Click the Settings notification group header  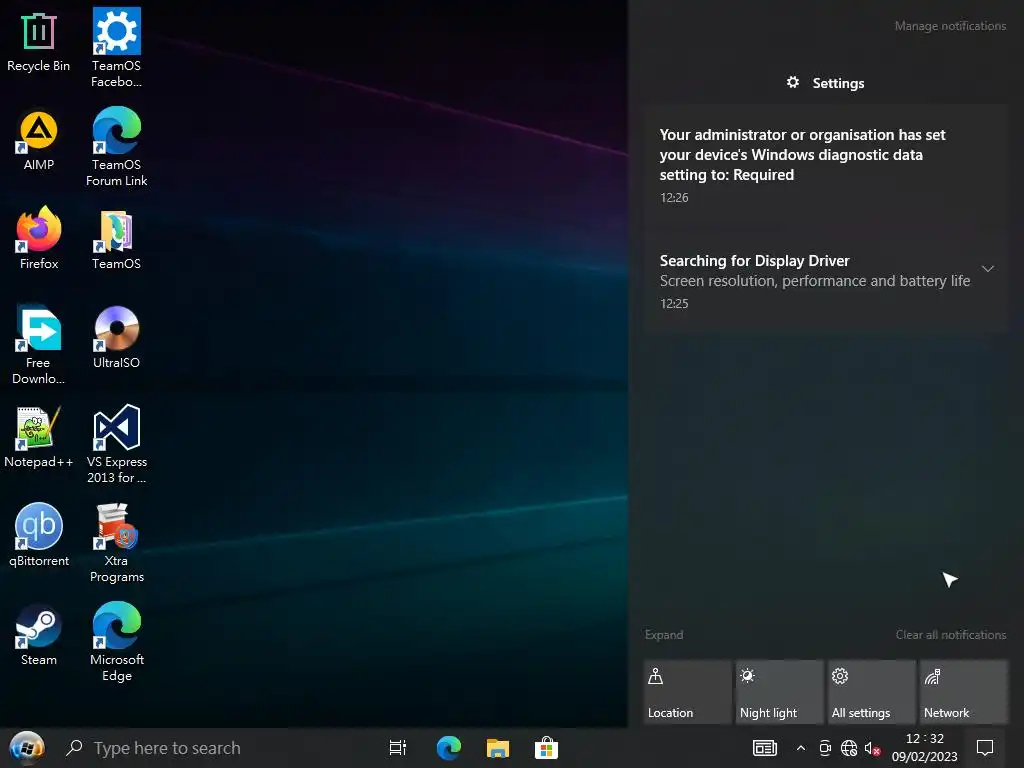point(825,83)
